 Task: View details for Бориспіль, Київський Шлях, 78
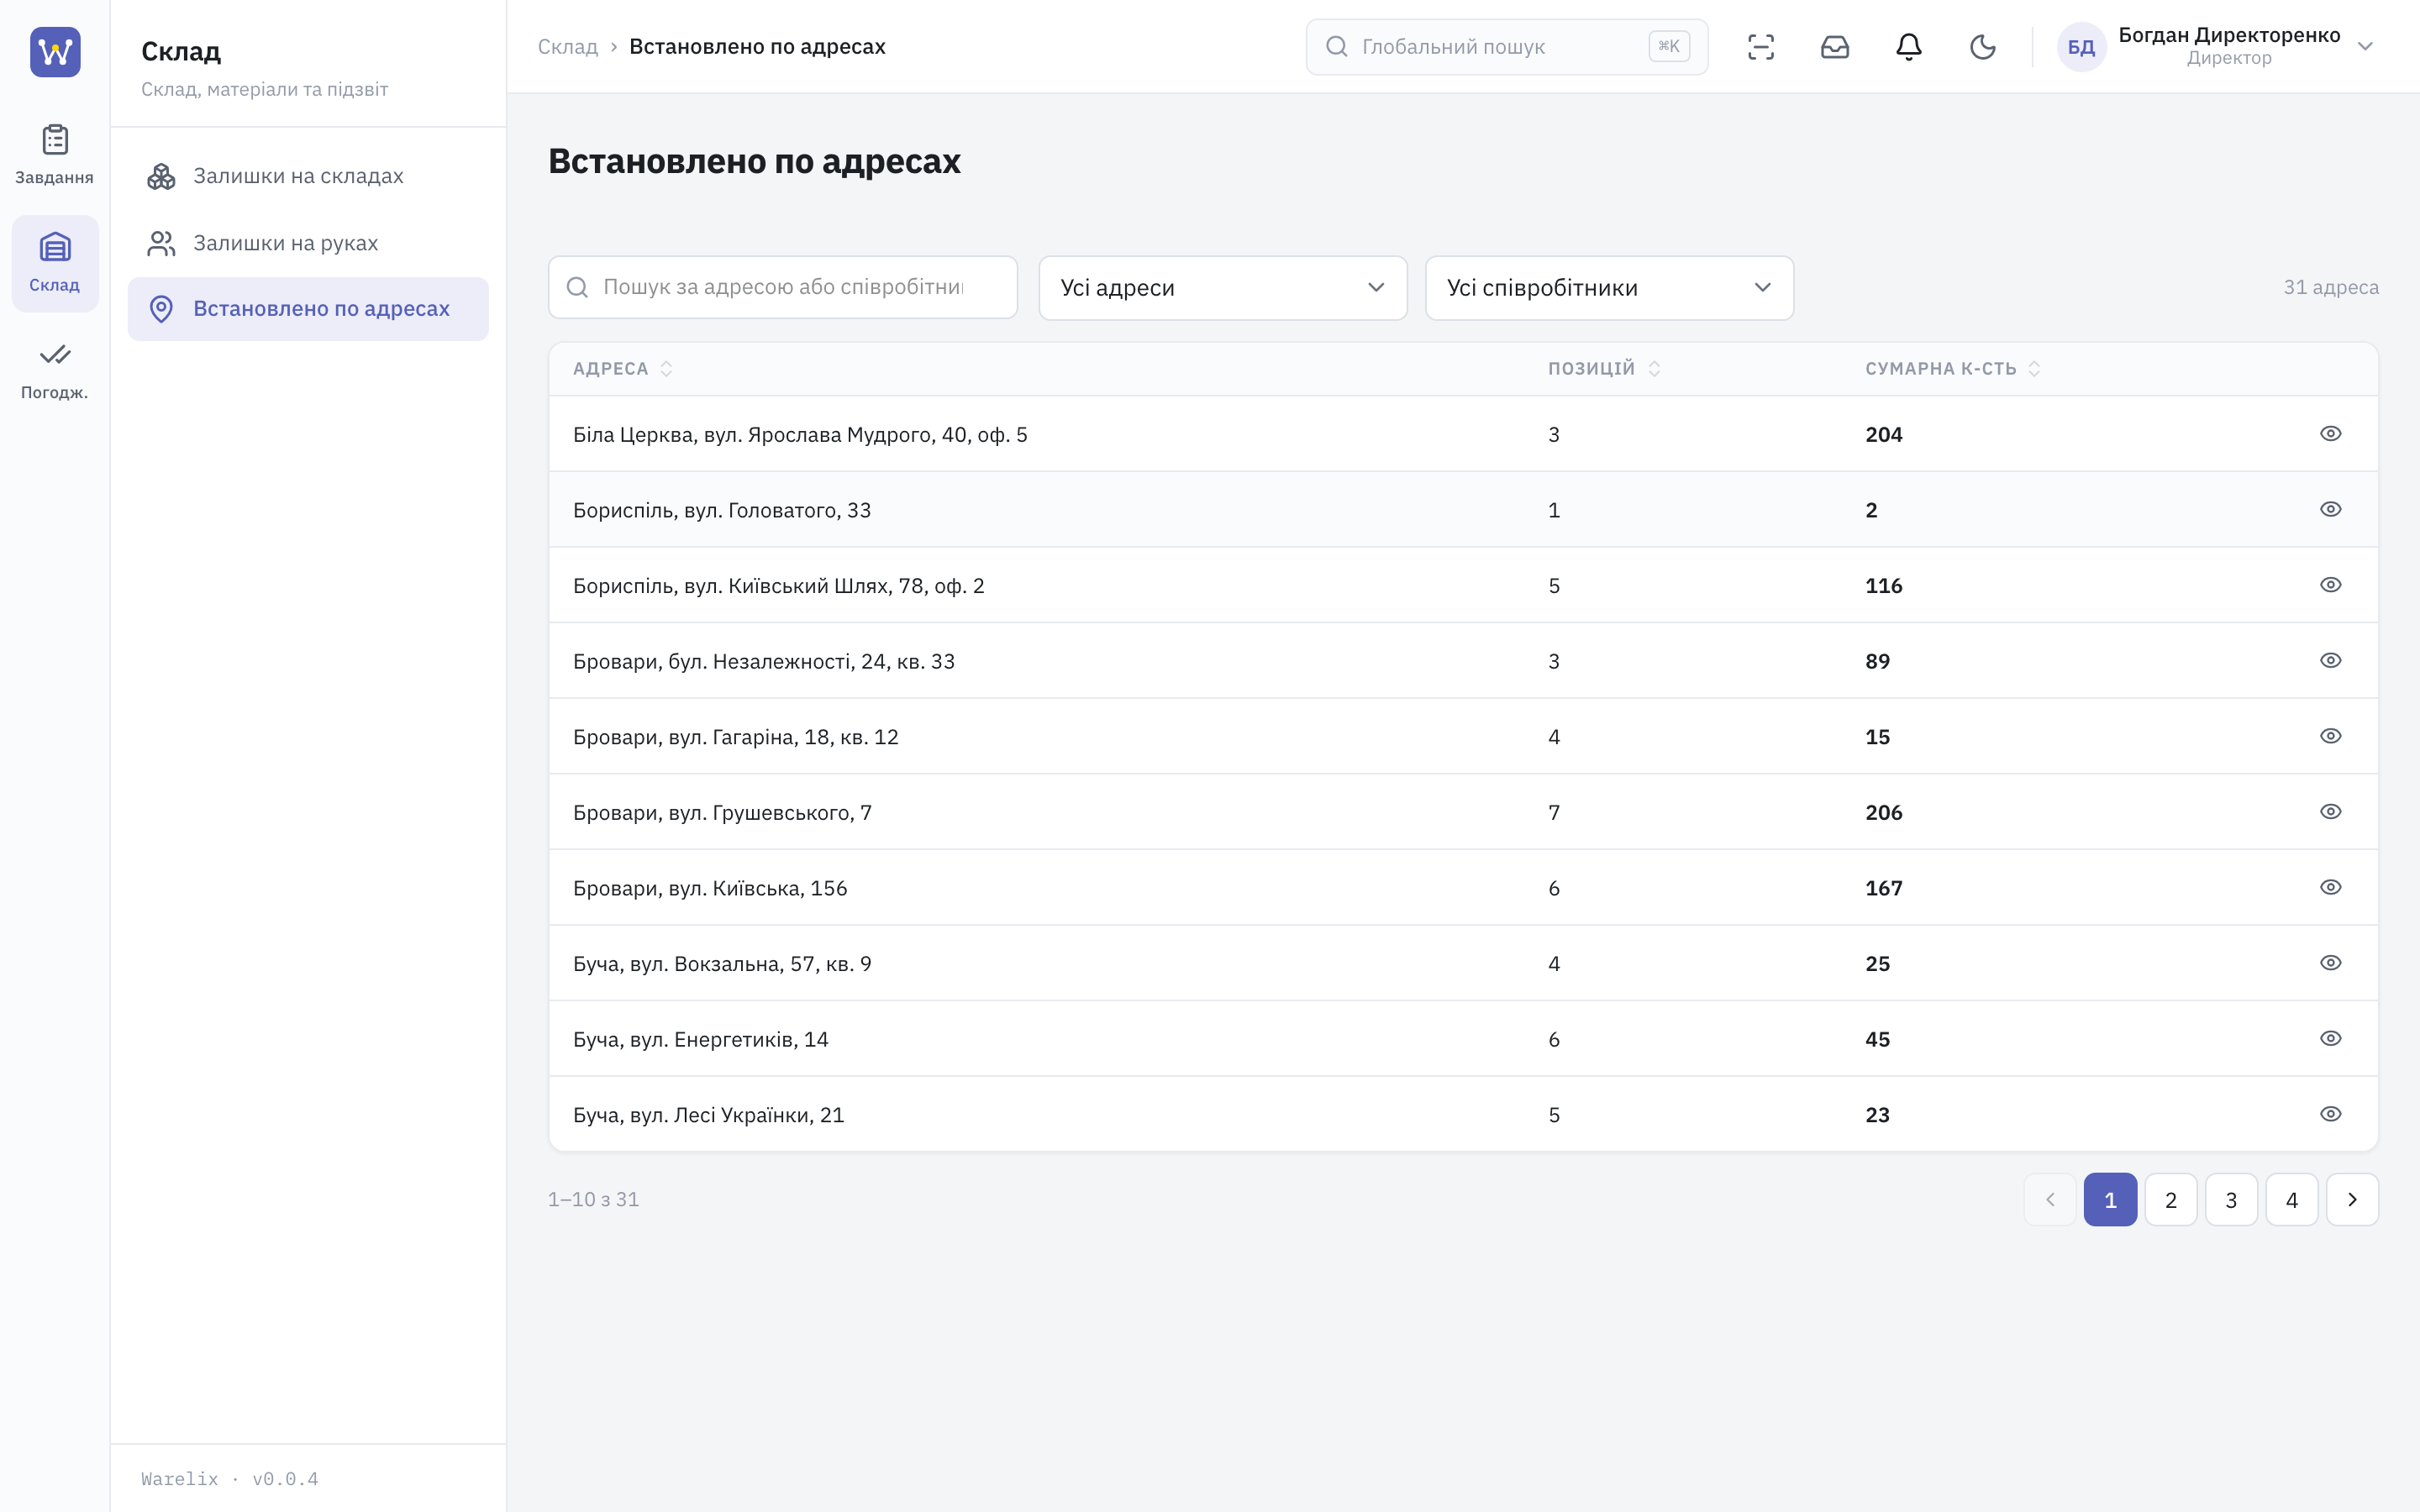pyautogui.click(x=2330, y=585)
